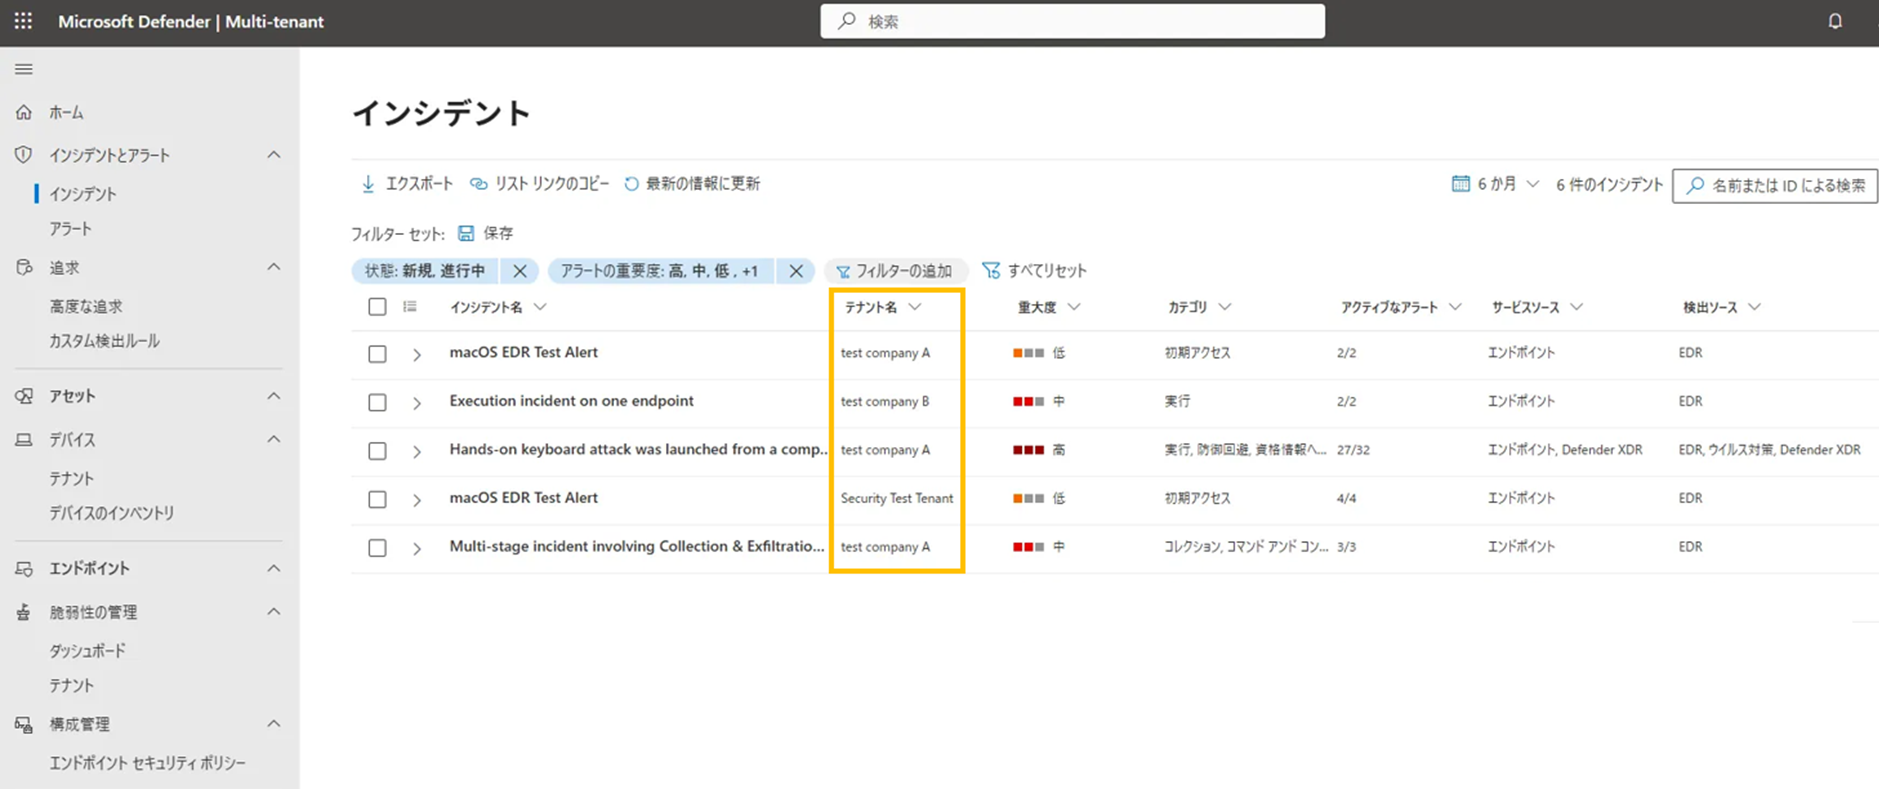Click the Configuration management icon

pos(23,724)
